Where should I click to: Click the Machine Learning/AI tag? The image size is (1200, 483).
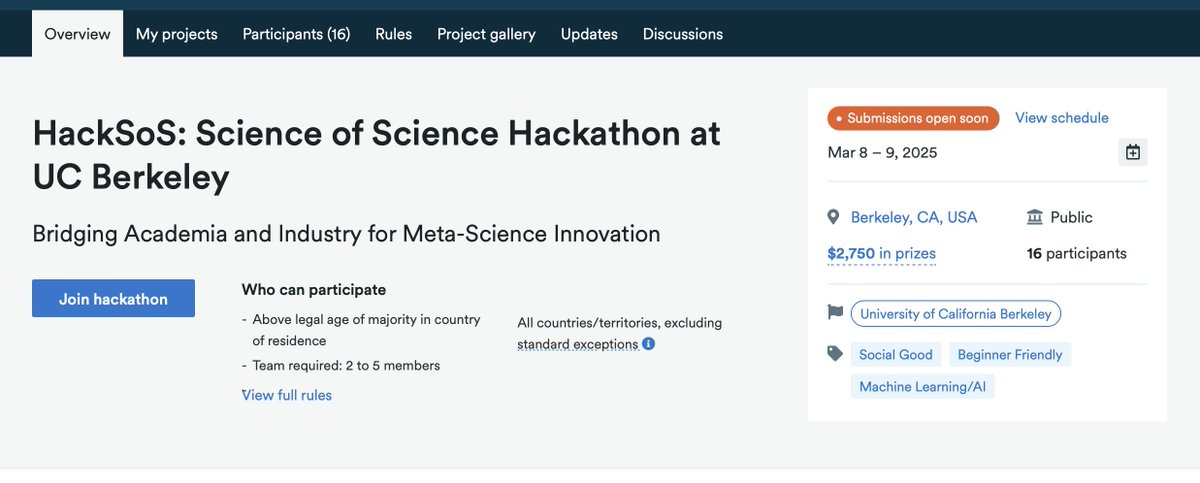(x=923, y=387)
